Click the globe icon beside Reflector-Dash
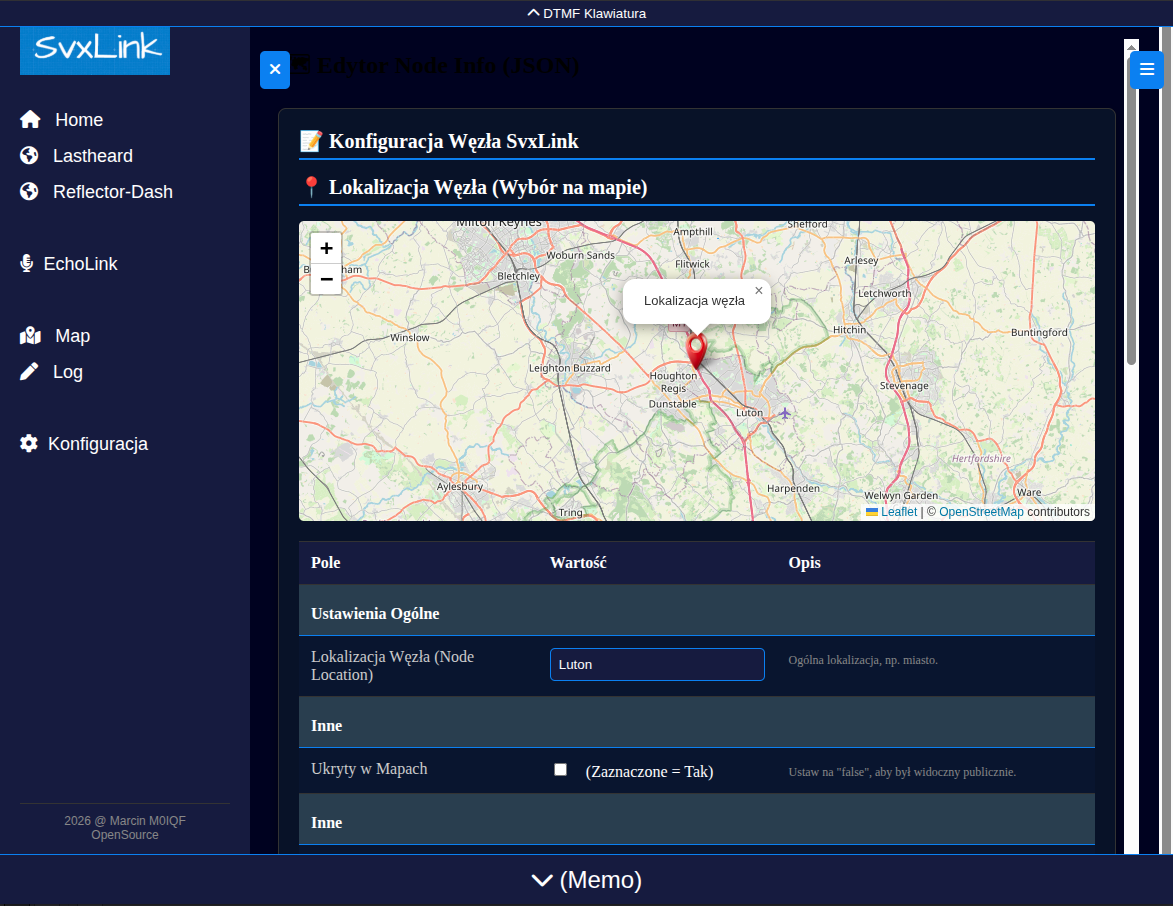The height and width of the screenshot is (906, 1173). 29,192
